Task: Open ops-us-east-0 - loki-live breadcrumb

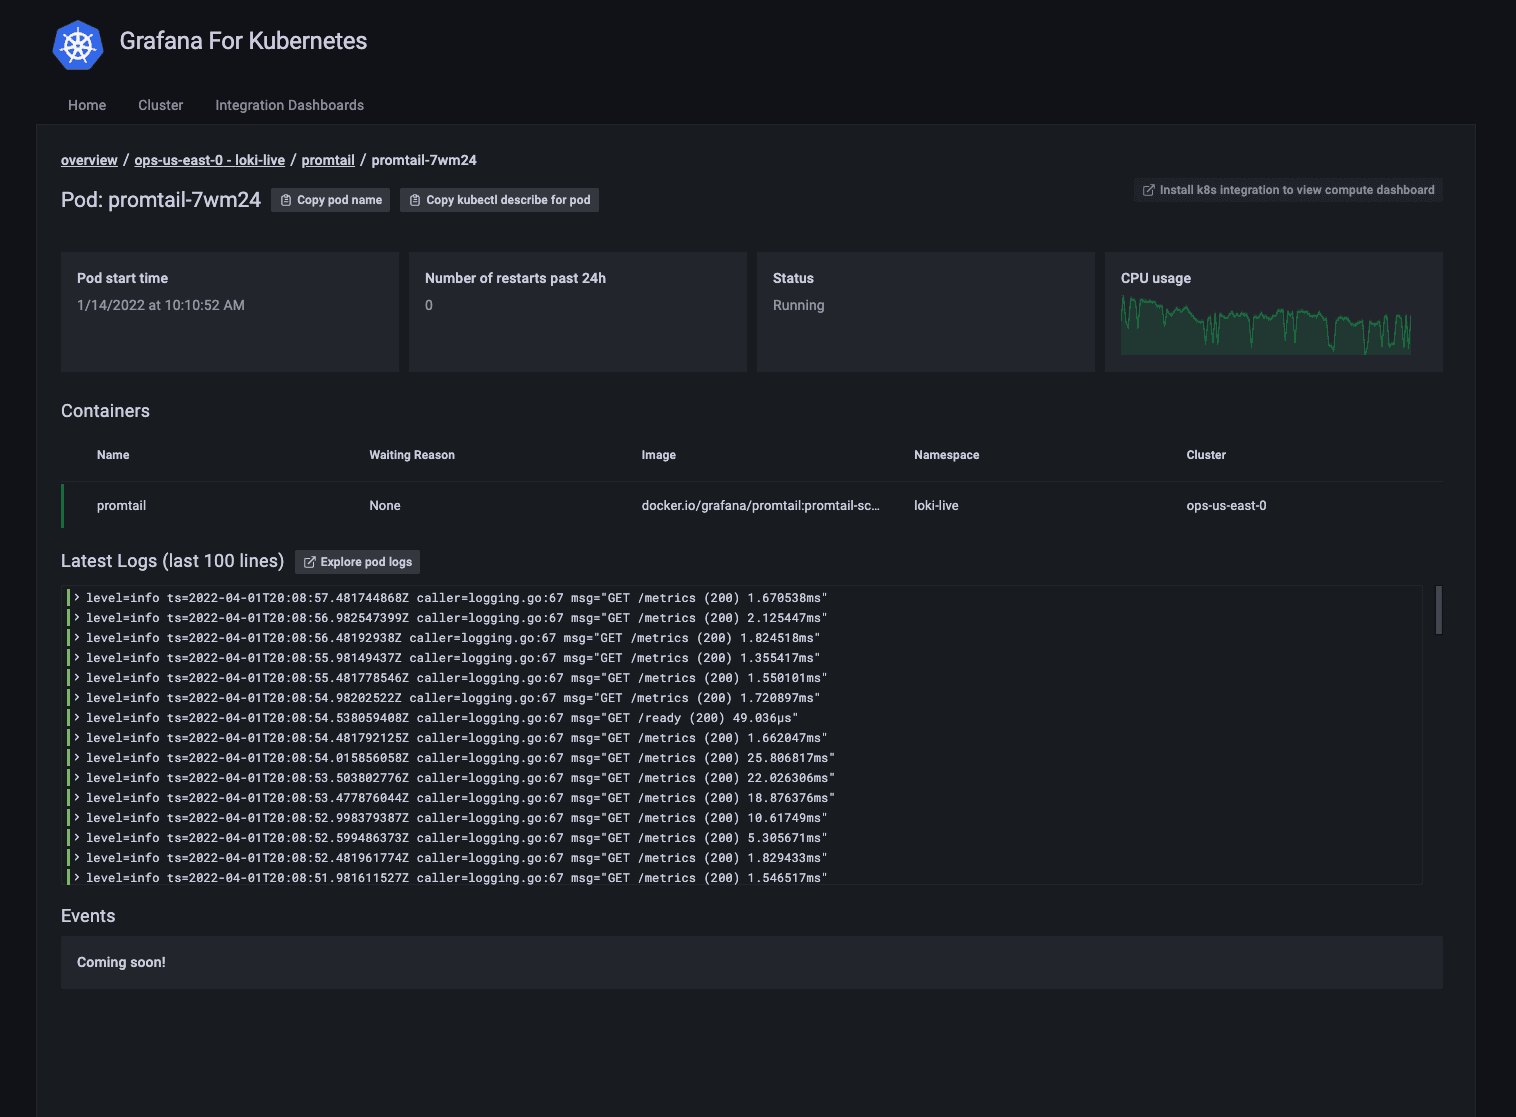Action: pos(209,160)
